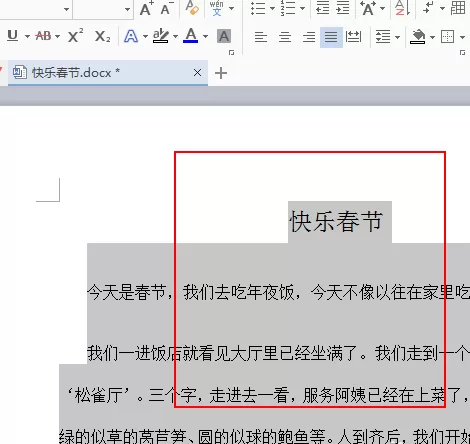Apply superscript formatting
The width and height of the screenshot is (470, 444).
click(75, 36)
